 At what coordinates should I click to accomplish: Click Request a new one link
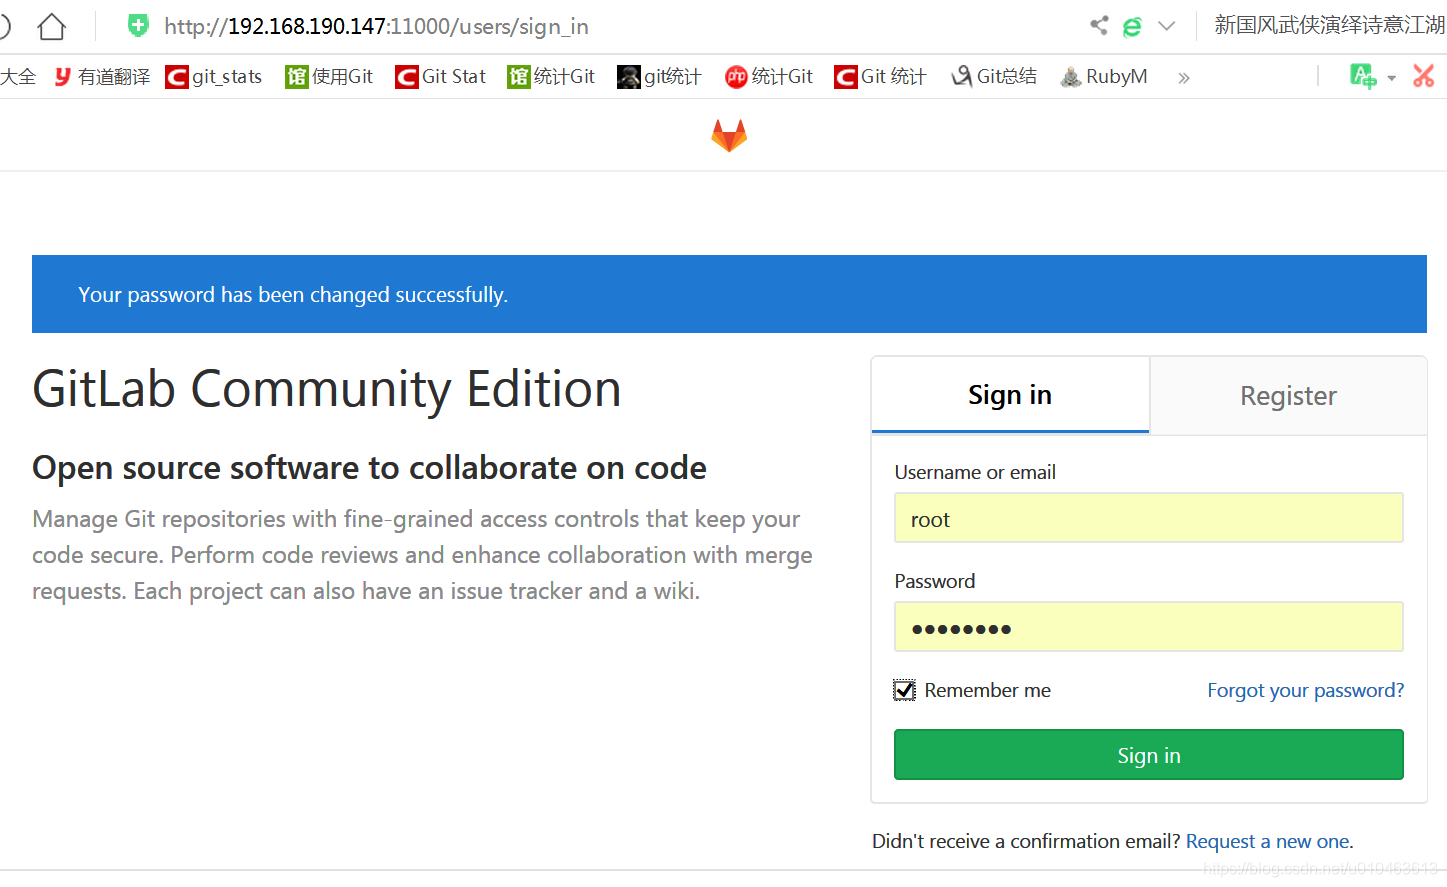[1268, 841]
